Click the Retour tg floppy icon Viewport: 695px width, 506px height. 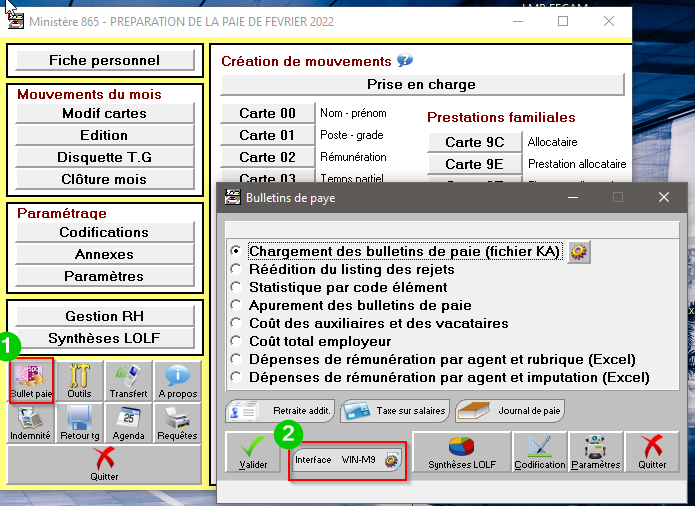80,423
